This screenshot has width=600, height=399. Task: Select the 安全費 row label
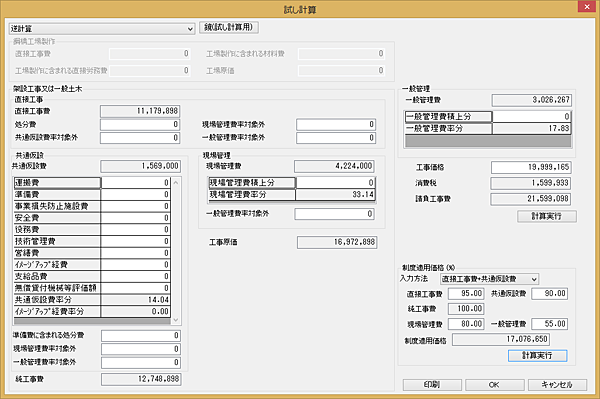[57, 218]
